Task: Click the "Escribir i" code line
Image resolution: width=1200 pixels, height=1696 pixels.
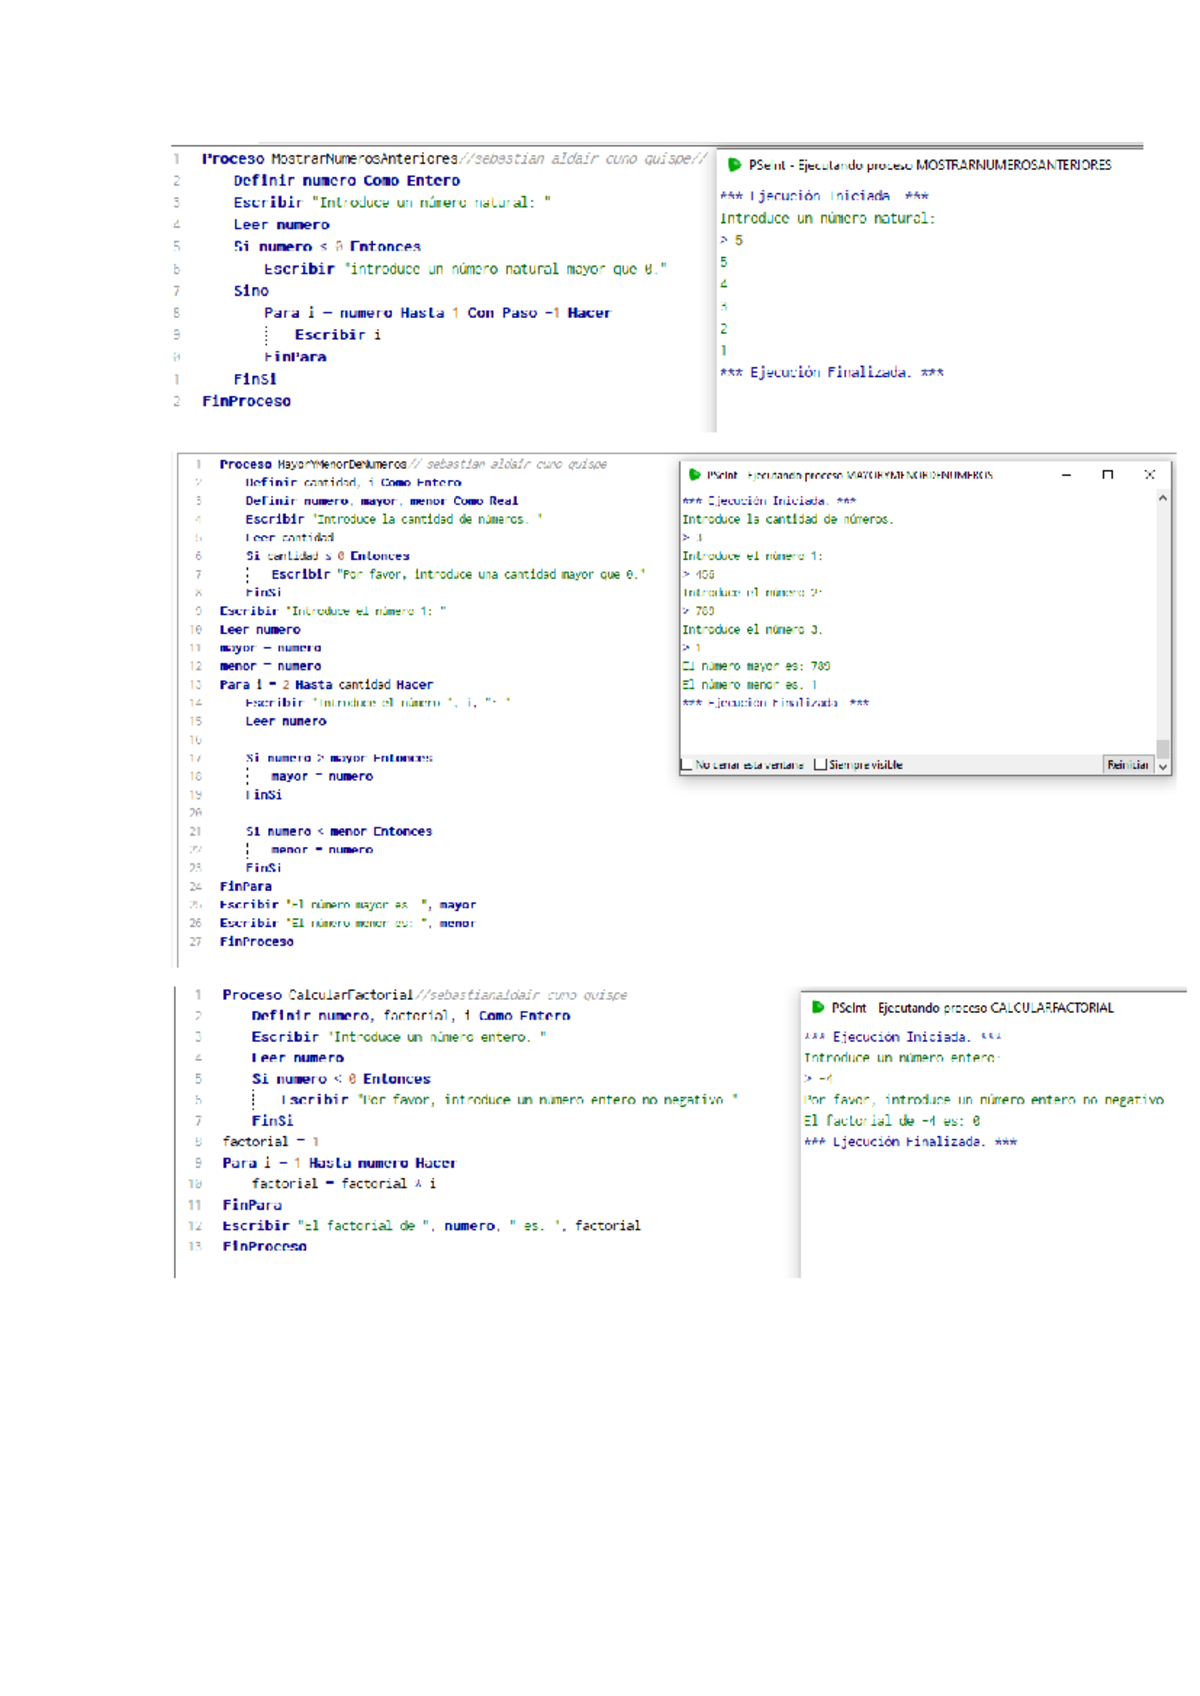Action: [338, 335]
